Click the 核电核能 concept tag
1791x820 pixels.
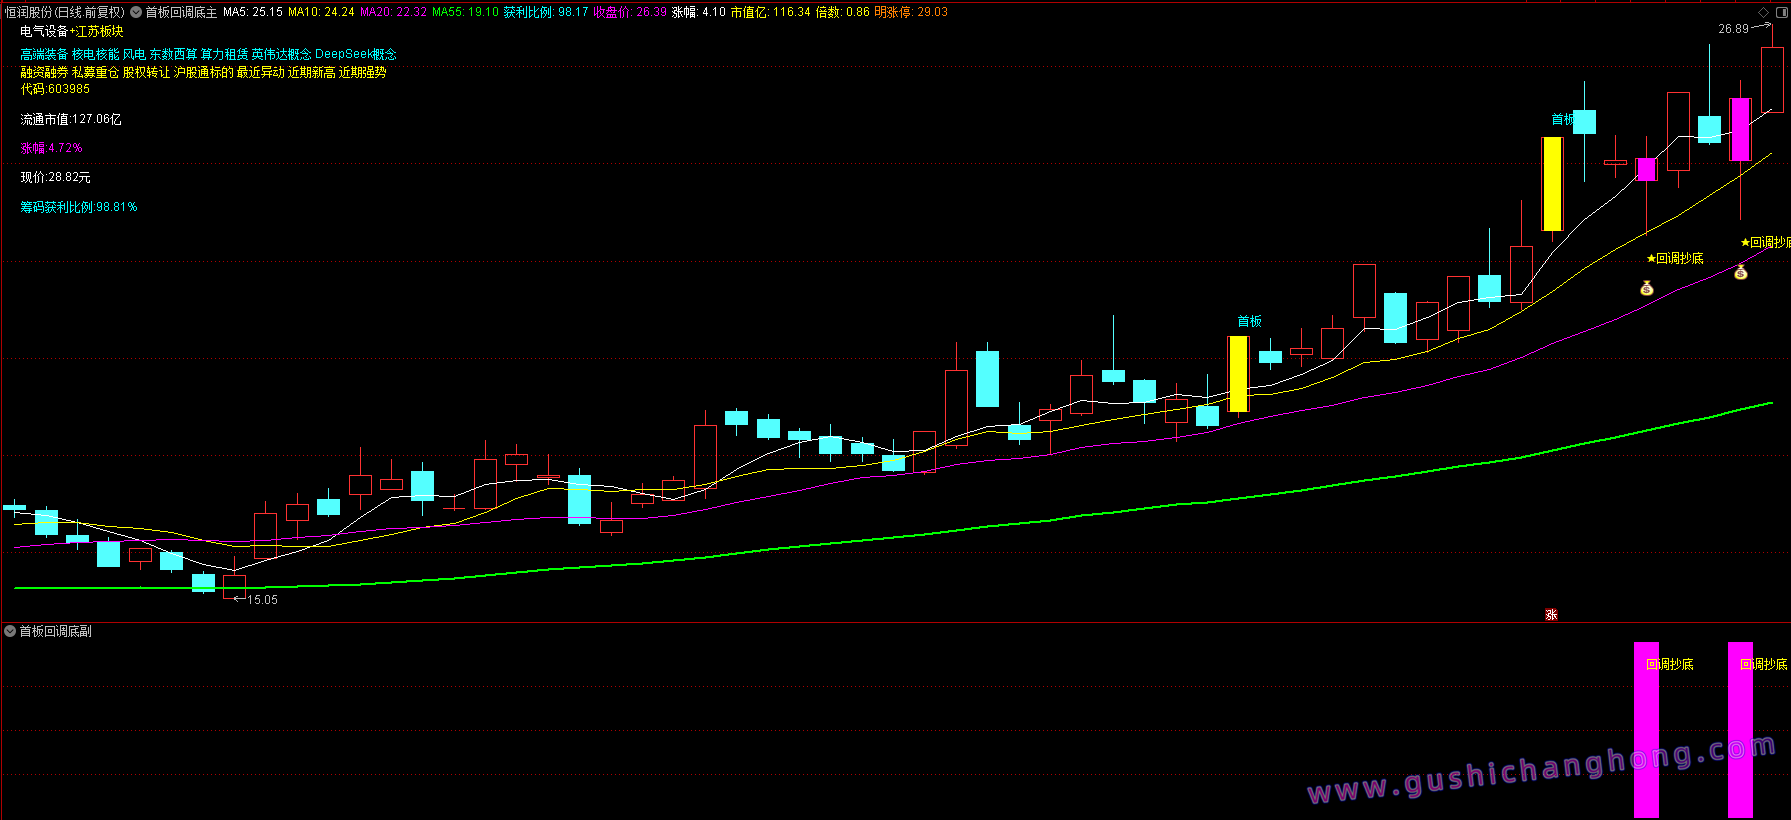click(95, 54)
